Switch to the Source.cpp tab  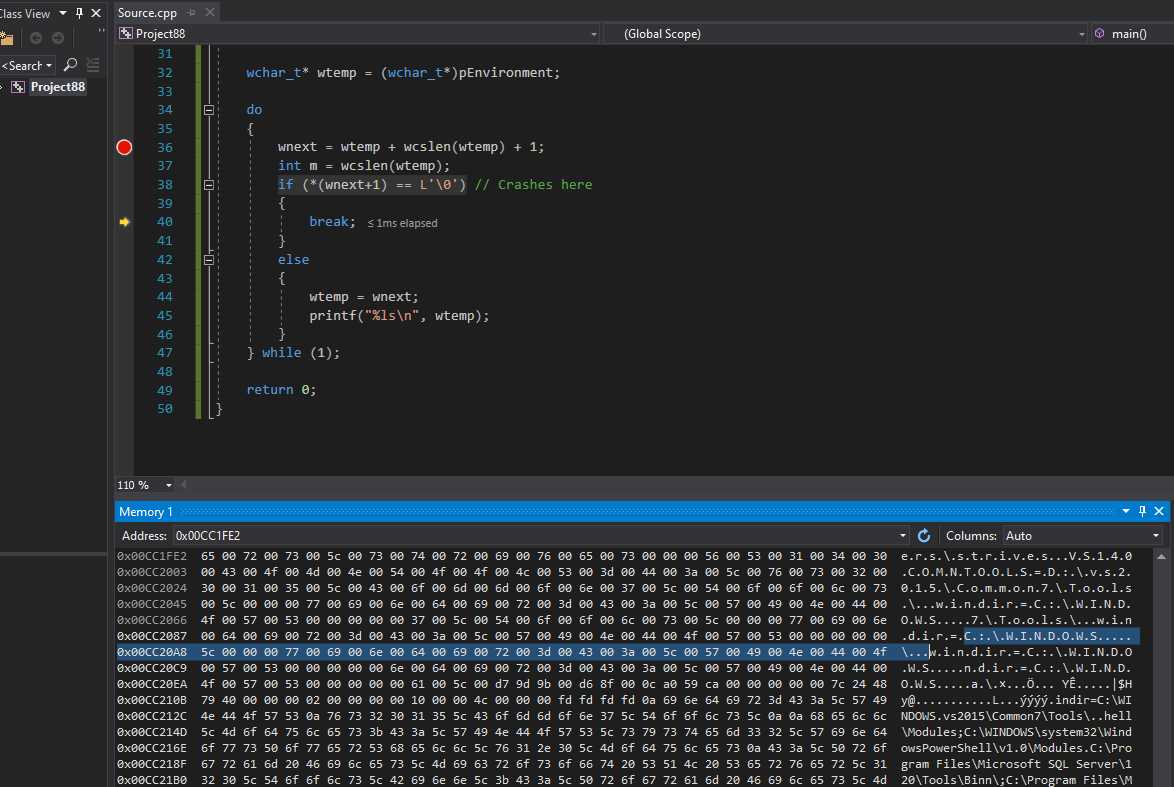[147, 13]
